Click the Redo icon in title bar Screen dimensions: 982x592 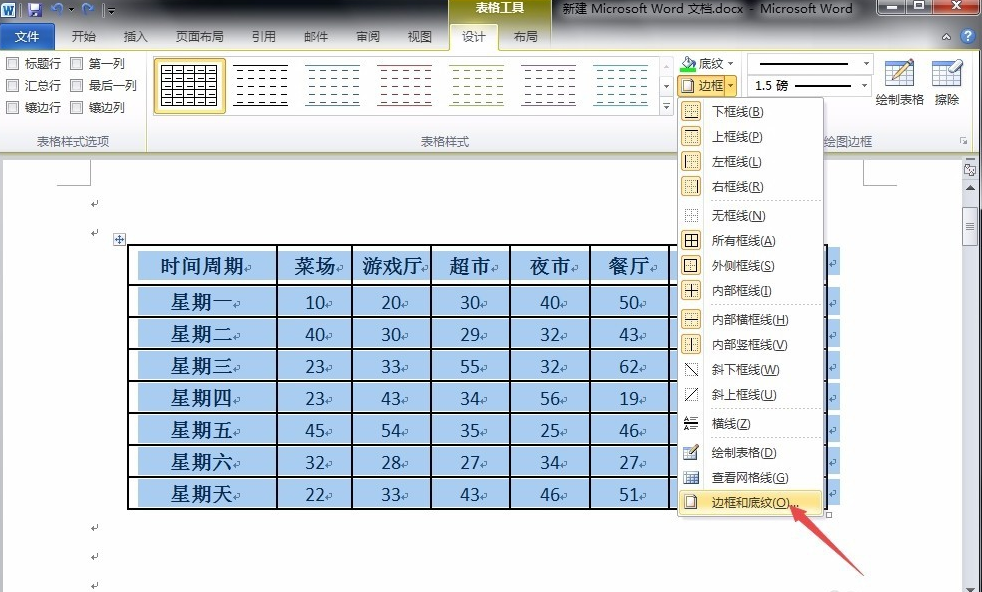(x=87, y=9)
